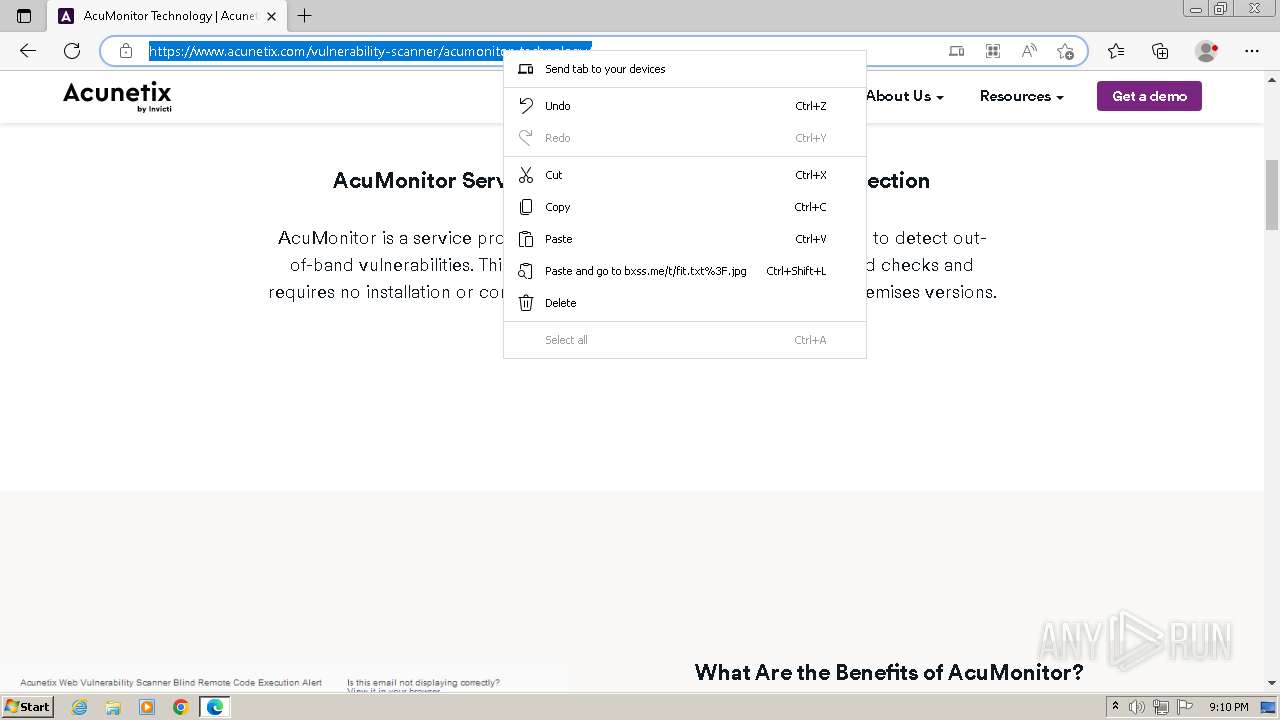Screen dimensions: 1280x720
Task: Choose Paste from the context menu
Action: pos(684,239)
